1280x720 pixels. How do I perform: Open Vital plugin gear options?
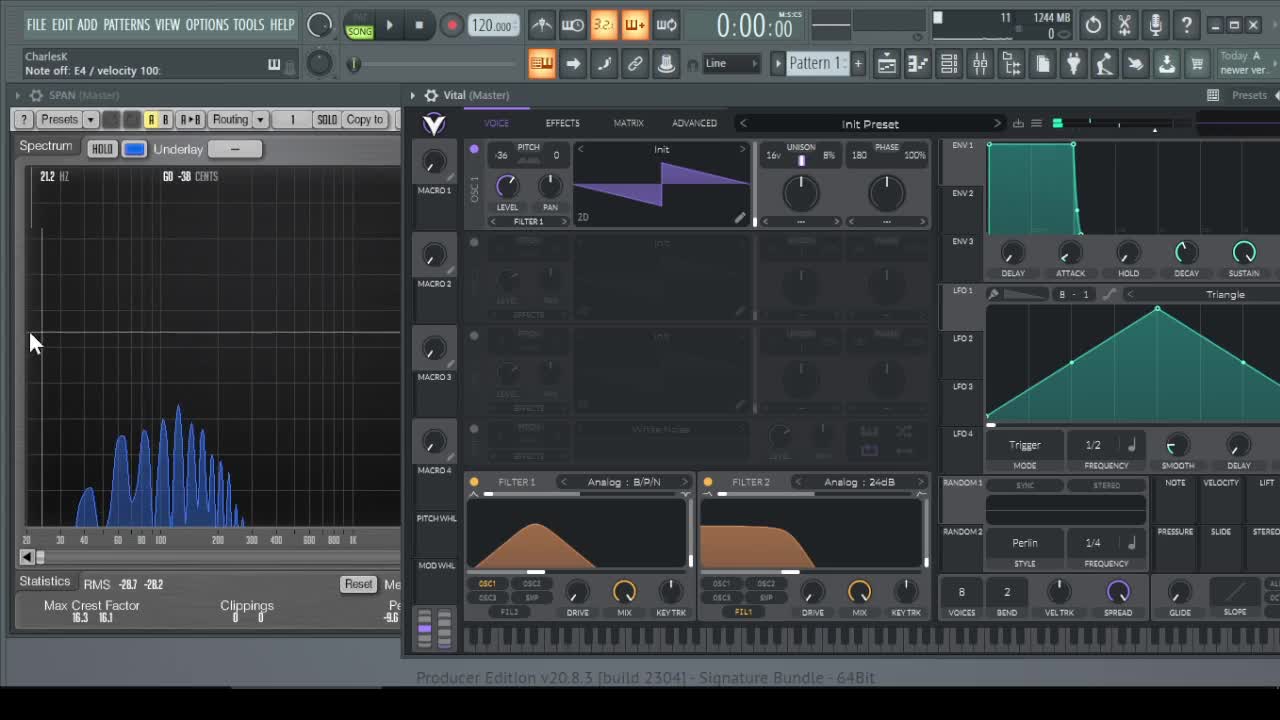[431, 95]
